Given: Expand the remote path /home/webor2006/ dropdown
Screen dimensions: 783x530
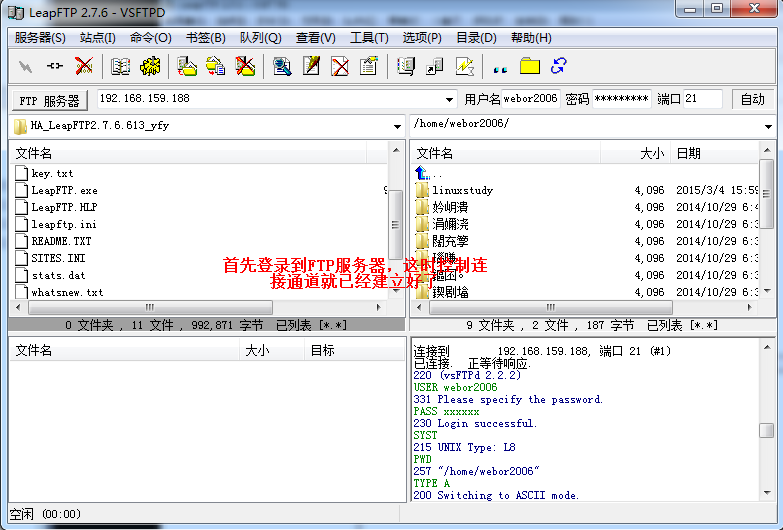Looking at the screenshot, I should tap(769, 126).
